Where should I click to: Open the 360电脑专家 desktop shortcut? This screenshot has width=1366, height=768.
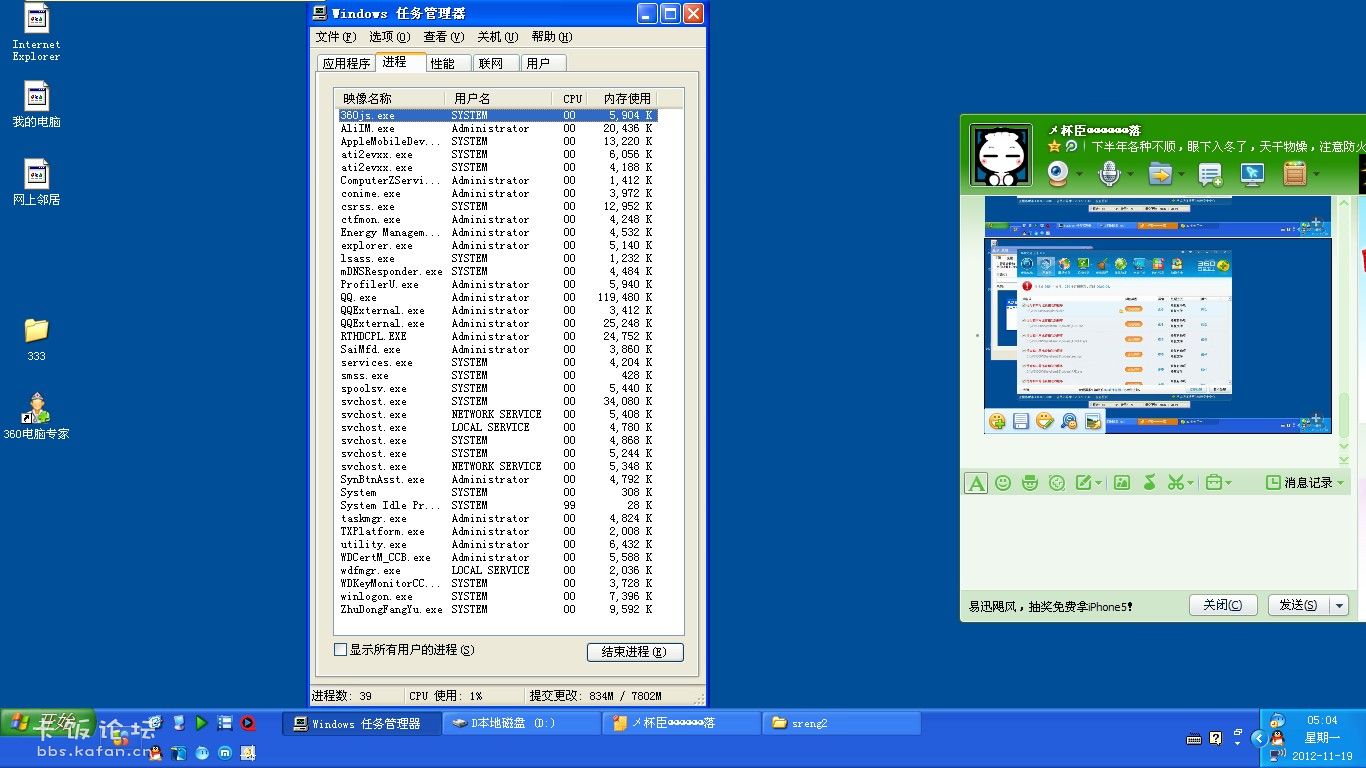pyautogui.click(x=37, y=416)
